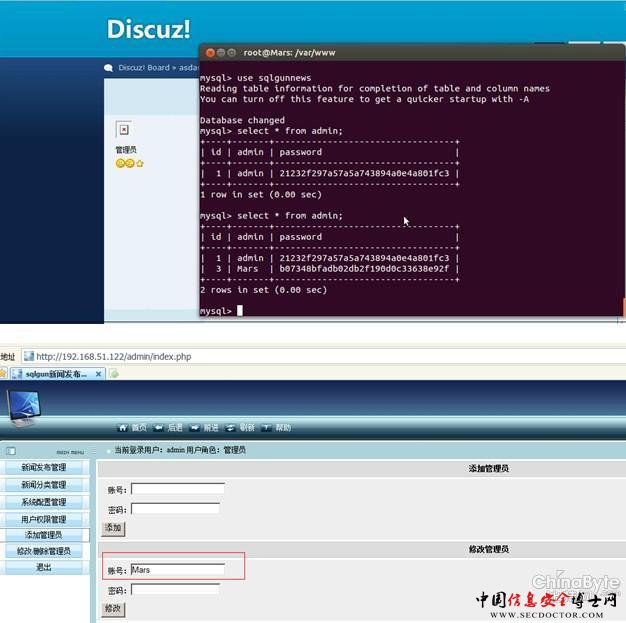Click the Mars row hash b07348bf...

(x=364, y=269)
